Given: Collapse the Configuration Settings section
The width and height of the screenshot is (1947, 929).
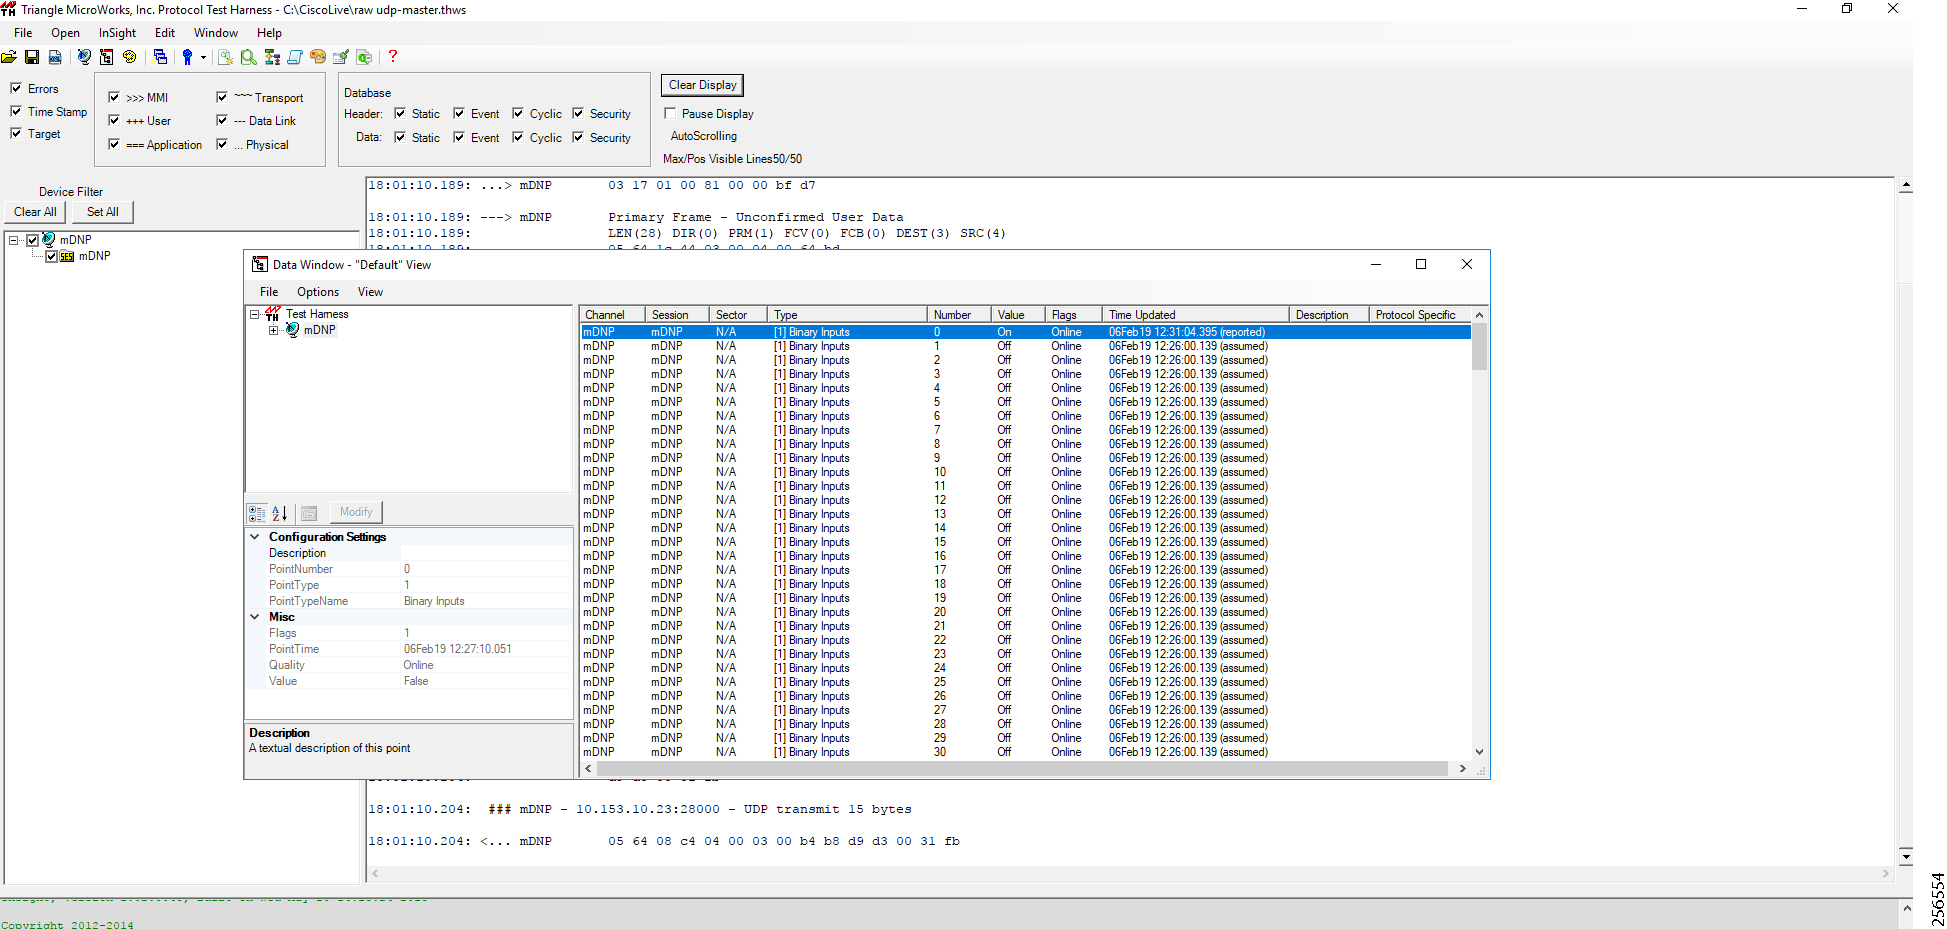Looking at the screenshot, I should tap(255, 537).
